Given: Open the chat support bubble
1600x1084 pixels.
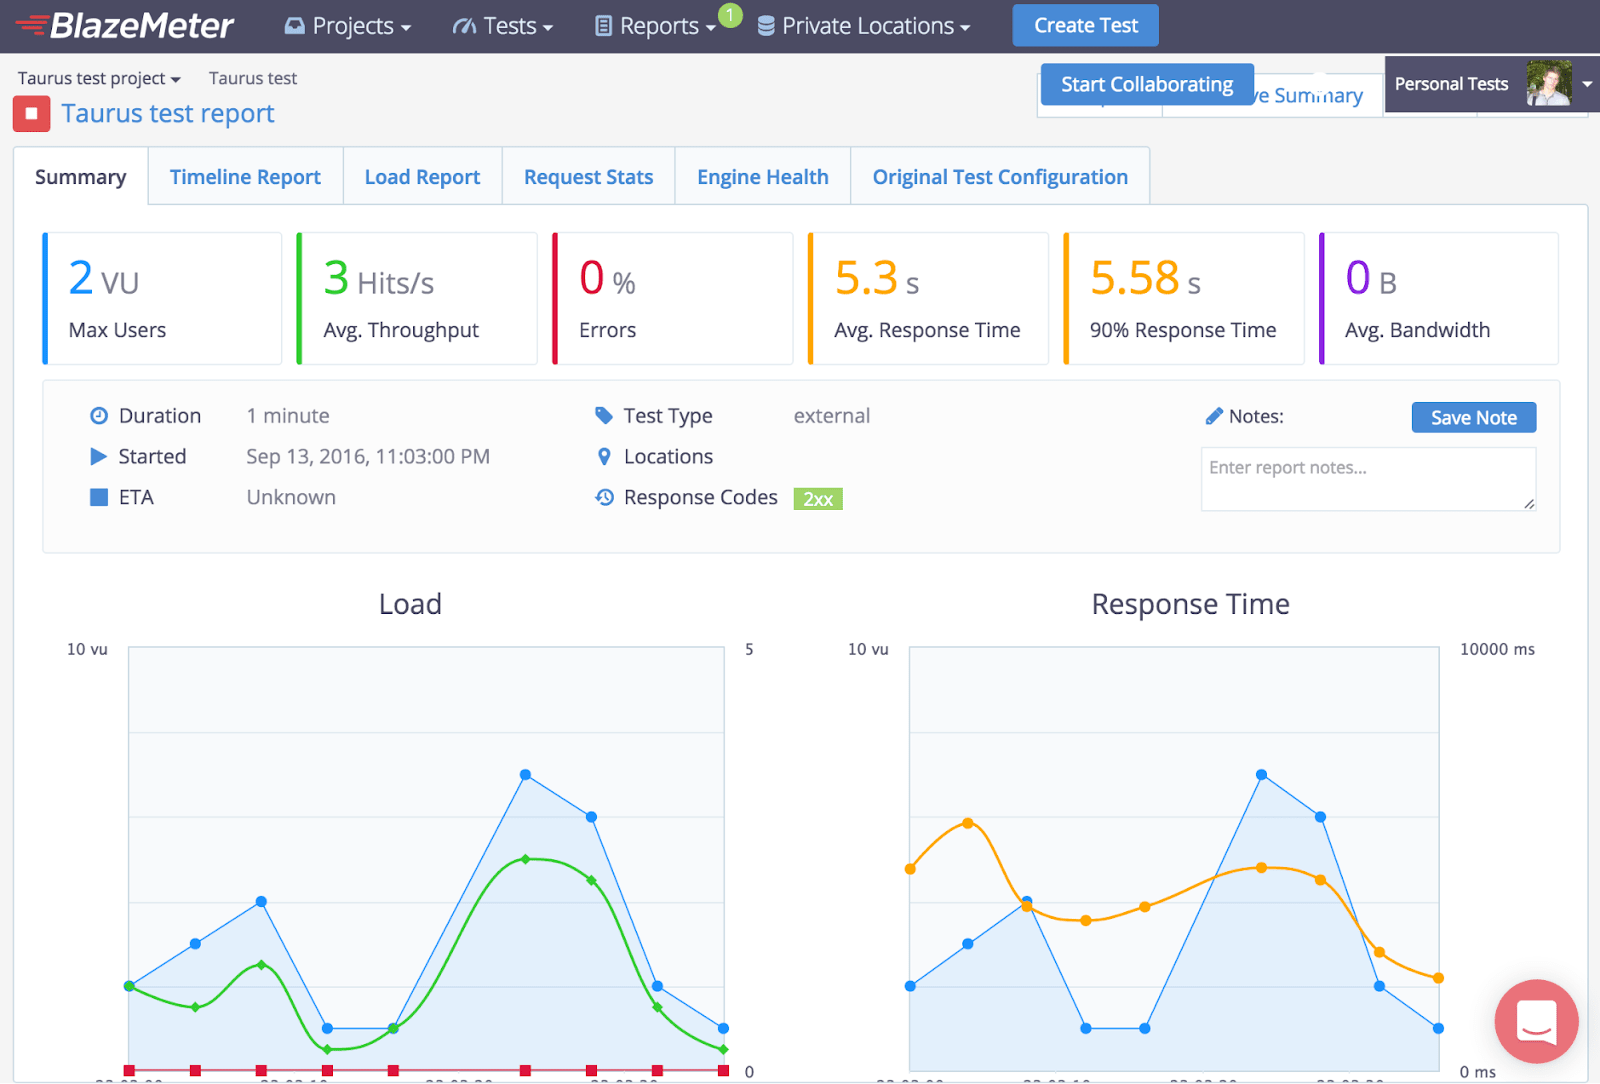Looking at the screenshot, I should pos(1536,1021).
